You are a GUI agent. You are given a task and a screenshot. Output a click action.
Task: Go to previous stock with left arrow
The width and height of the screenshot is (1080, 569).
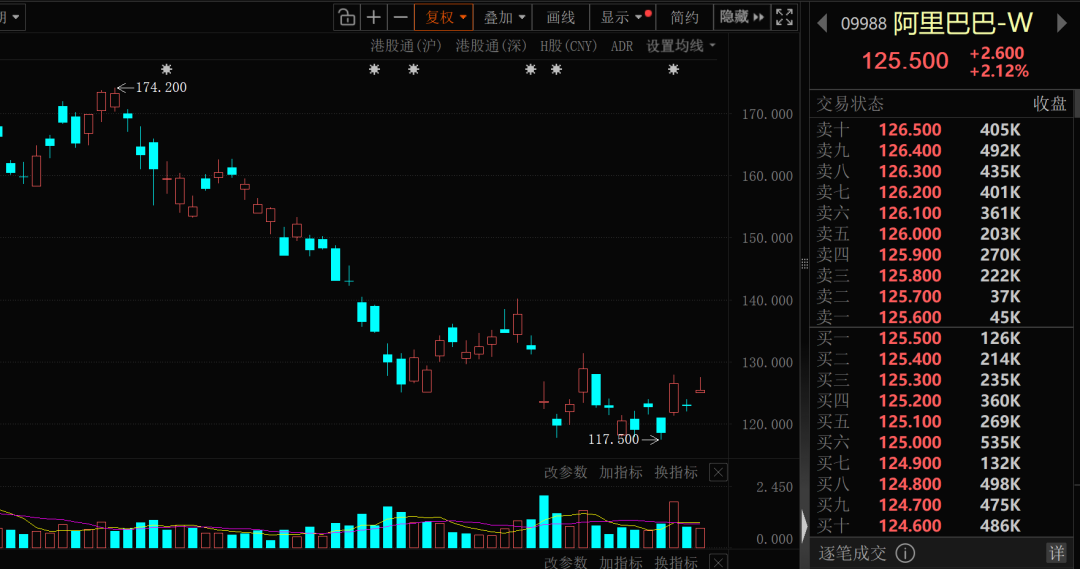(822, 24)
